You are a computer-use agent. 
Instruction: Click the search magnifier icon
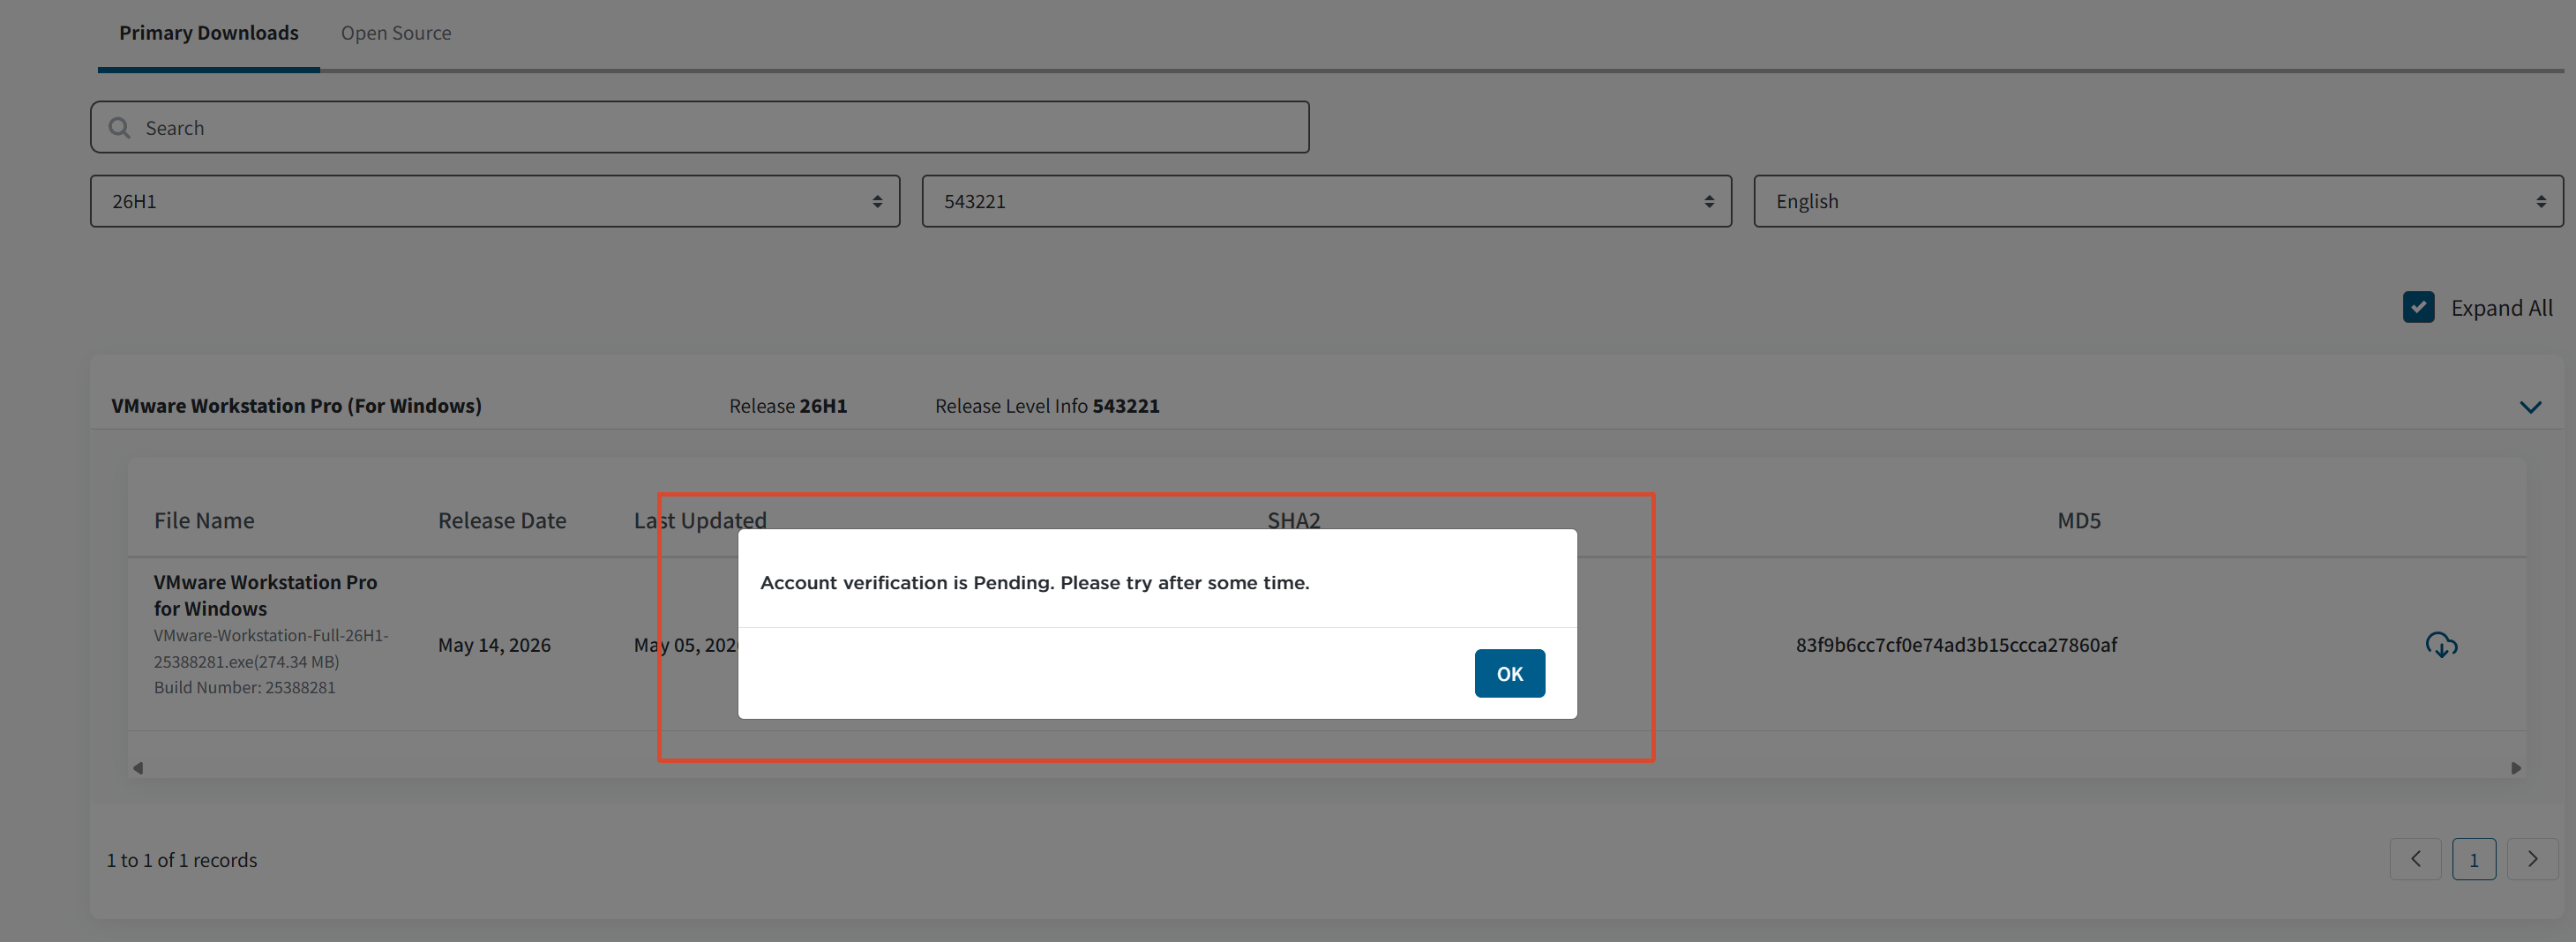[x=120, y=128]
